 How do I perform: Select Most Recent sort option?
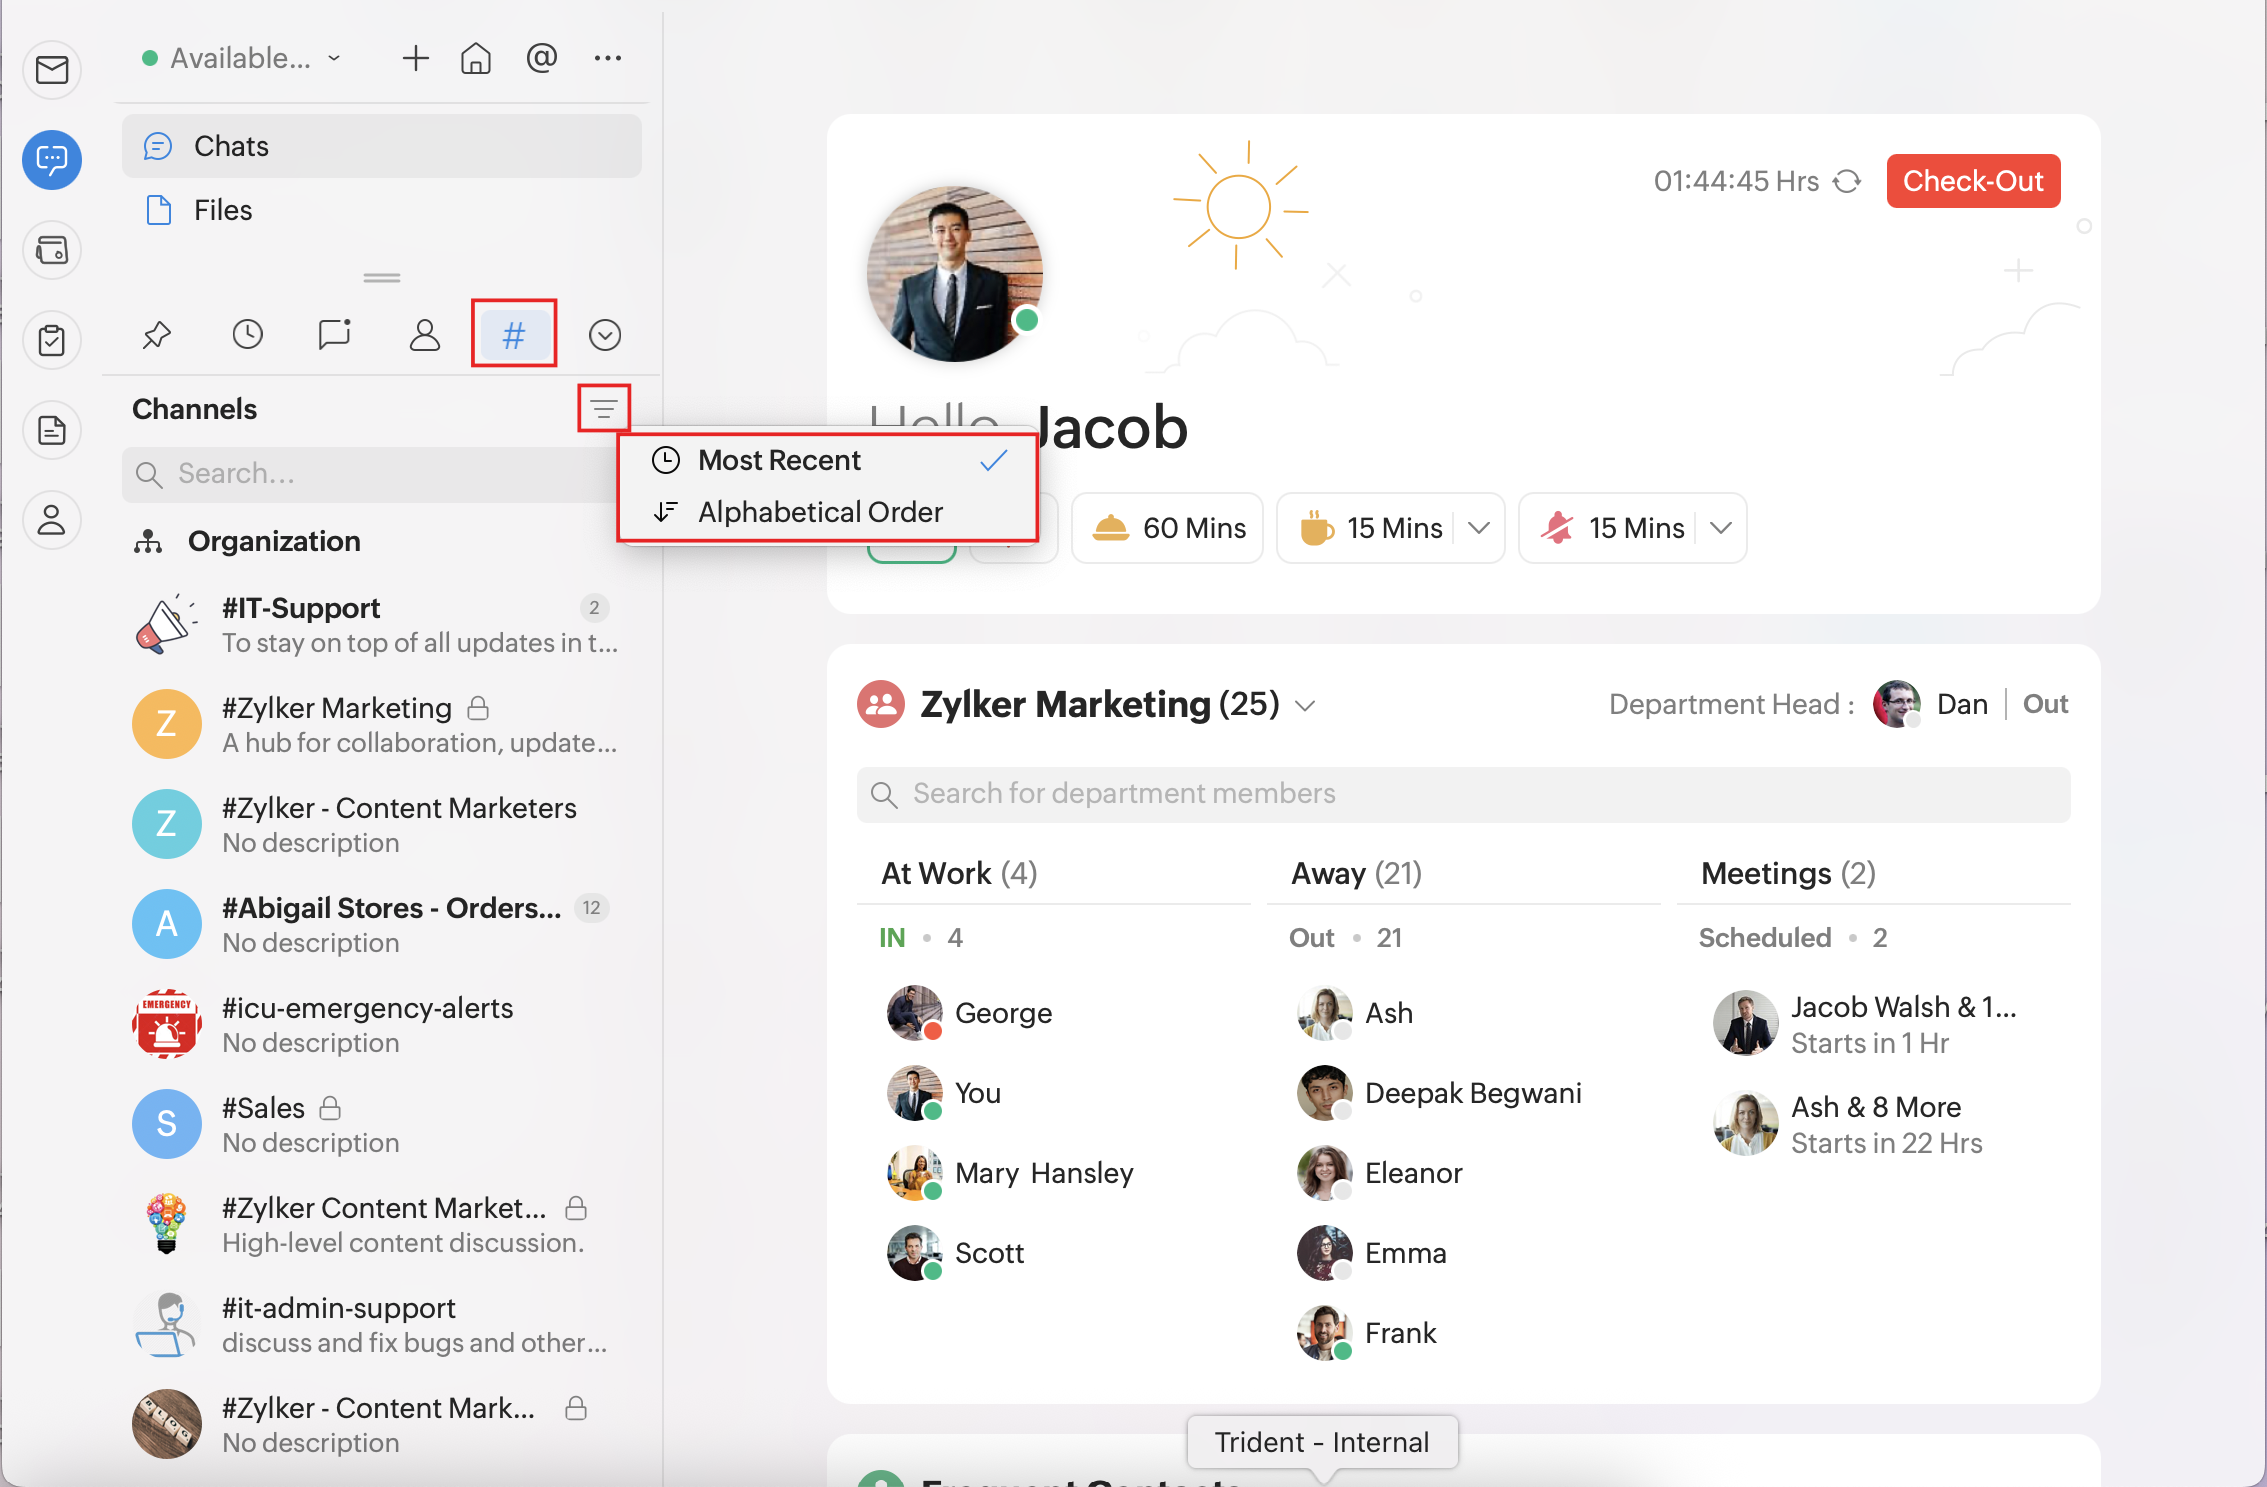point(780,461)
